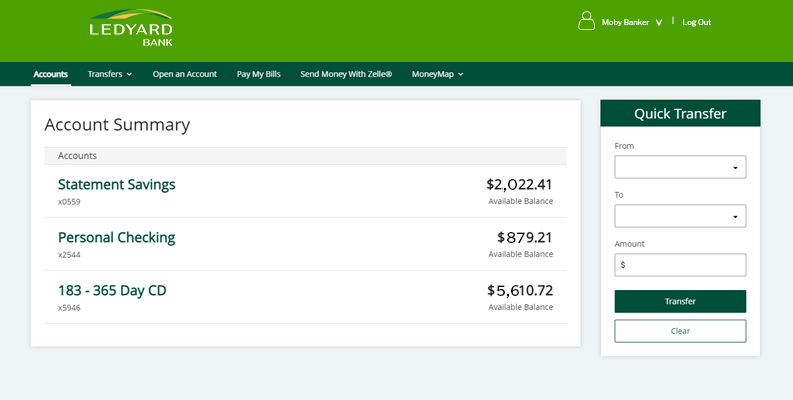Select Open an Account in navigation
The height and width of the screenshot is (400, 793).
click(184, 74)
